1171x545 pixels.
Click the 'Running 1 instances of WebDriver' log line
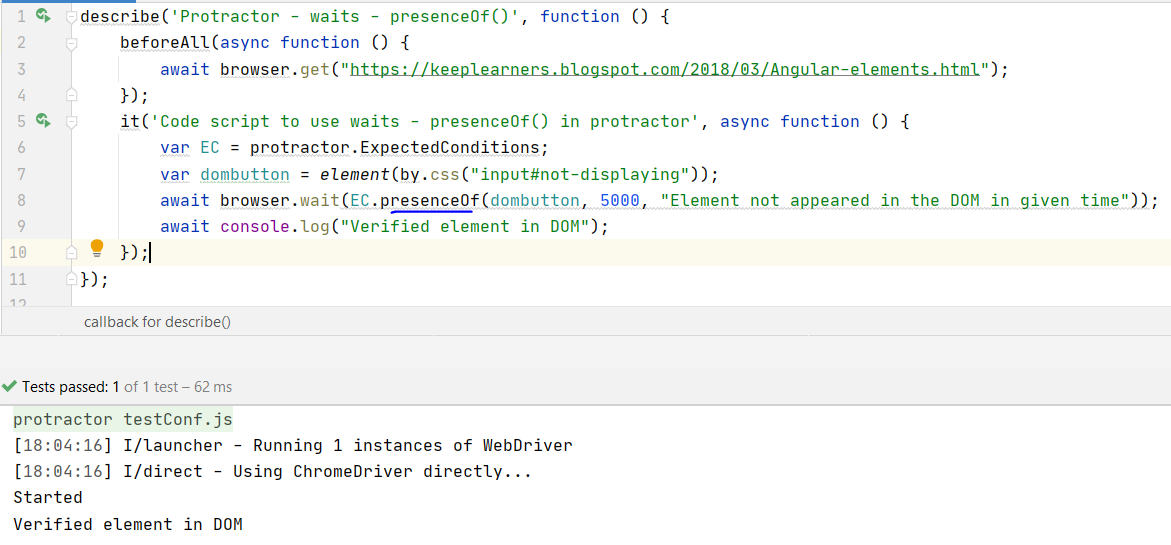click(x=293, y=446)
